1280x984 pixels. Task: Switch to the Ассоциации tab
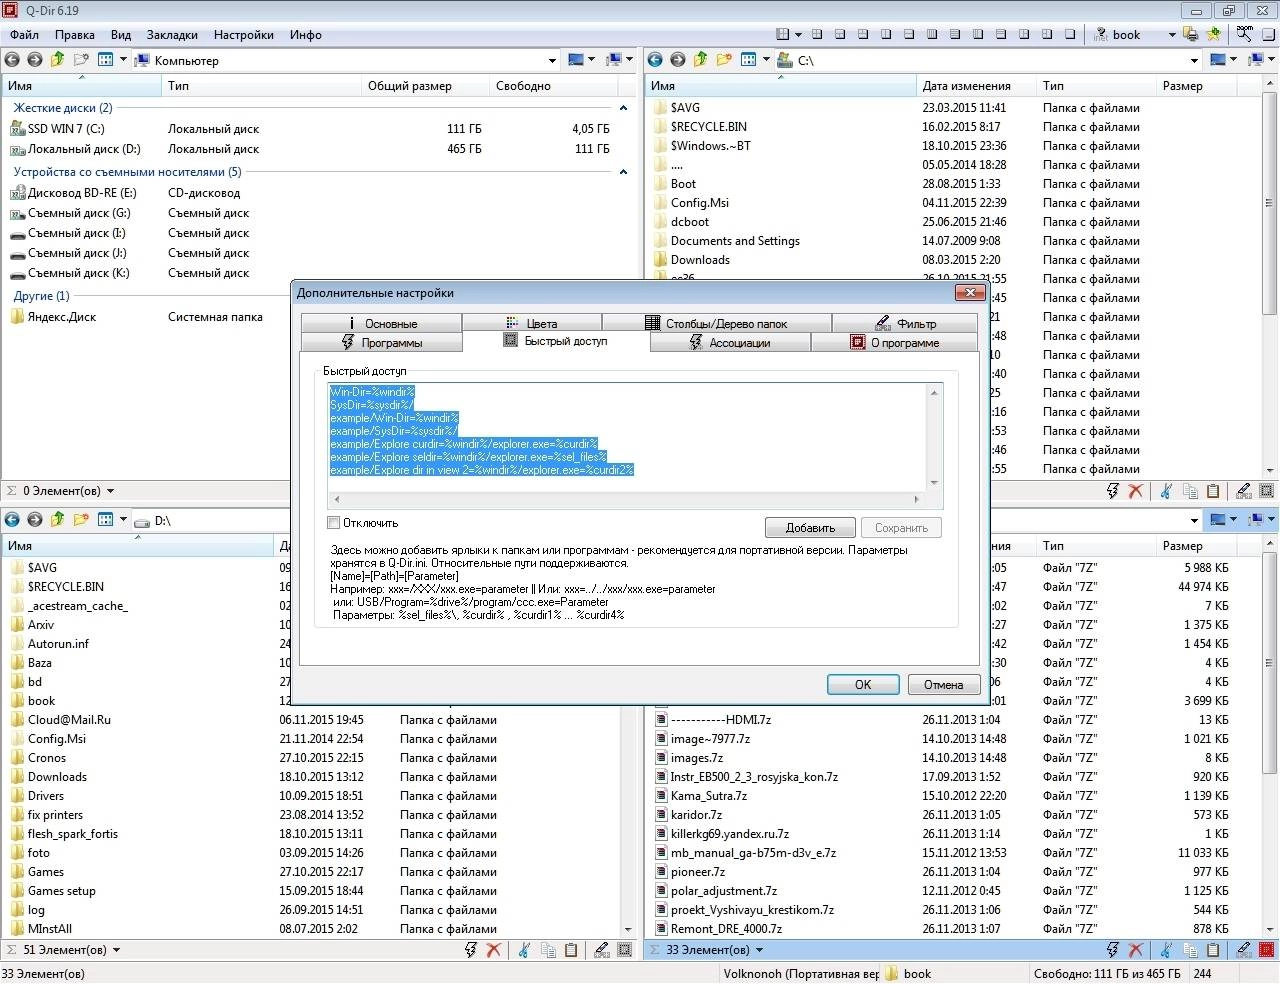(731, 342)
